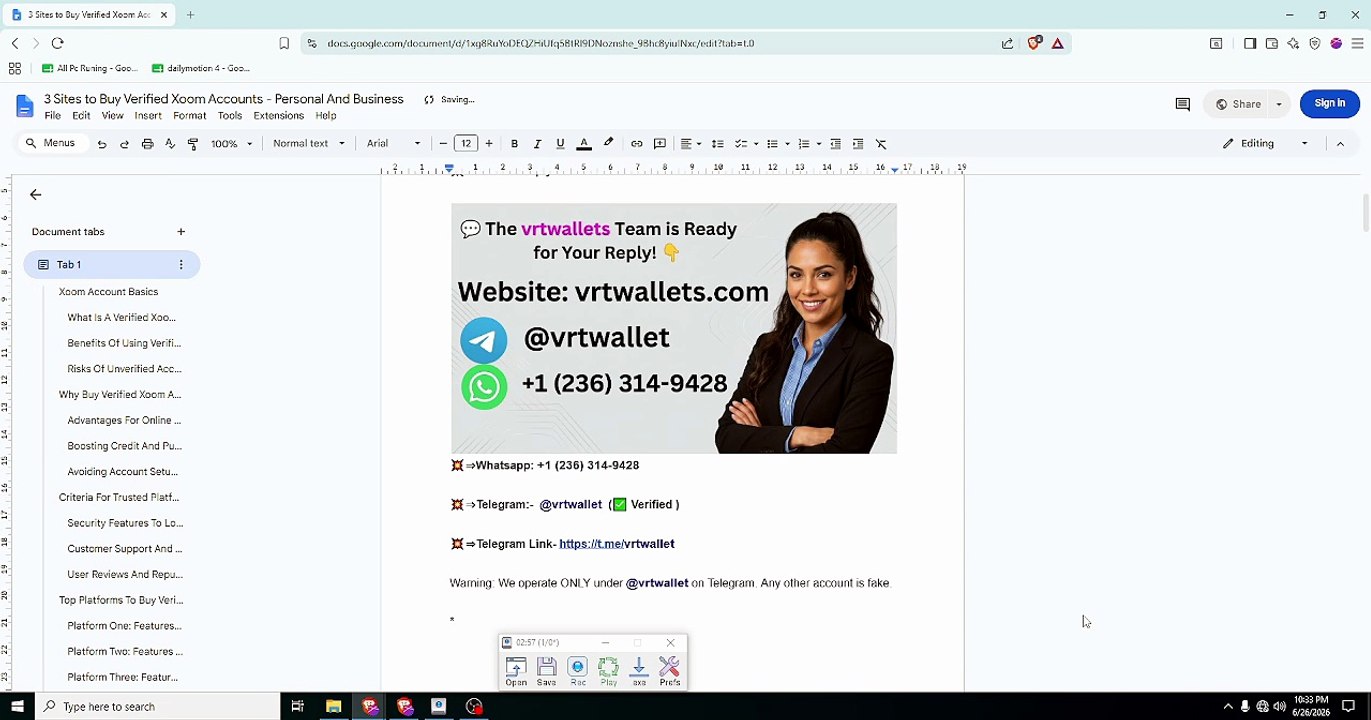Open the highlight color picker
The width and height of the screenshot is (1371, 720).
click(x=608, y=144)
